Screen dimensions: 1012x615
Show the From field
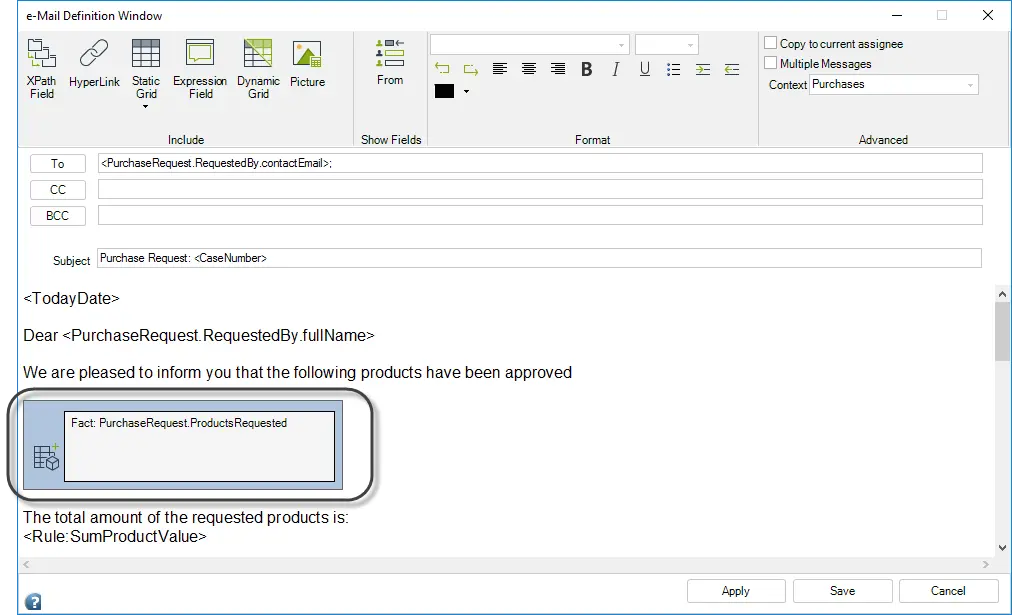point(390,62)
